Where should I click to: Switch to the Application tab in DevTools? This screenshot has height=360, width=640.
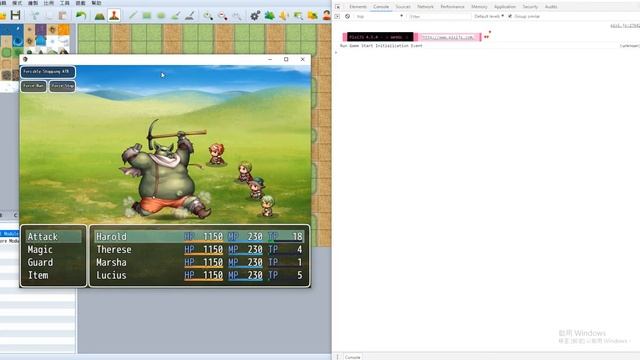click(x=505, y=7)
